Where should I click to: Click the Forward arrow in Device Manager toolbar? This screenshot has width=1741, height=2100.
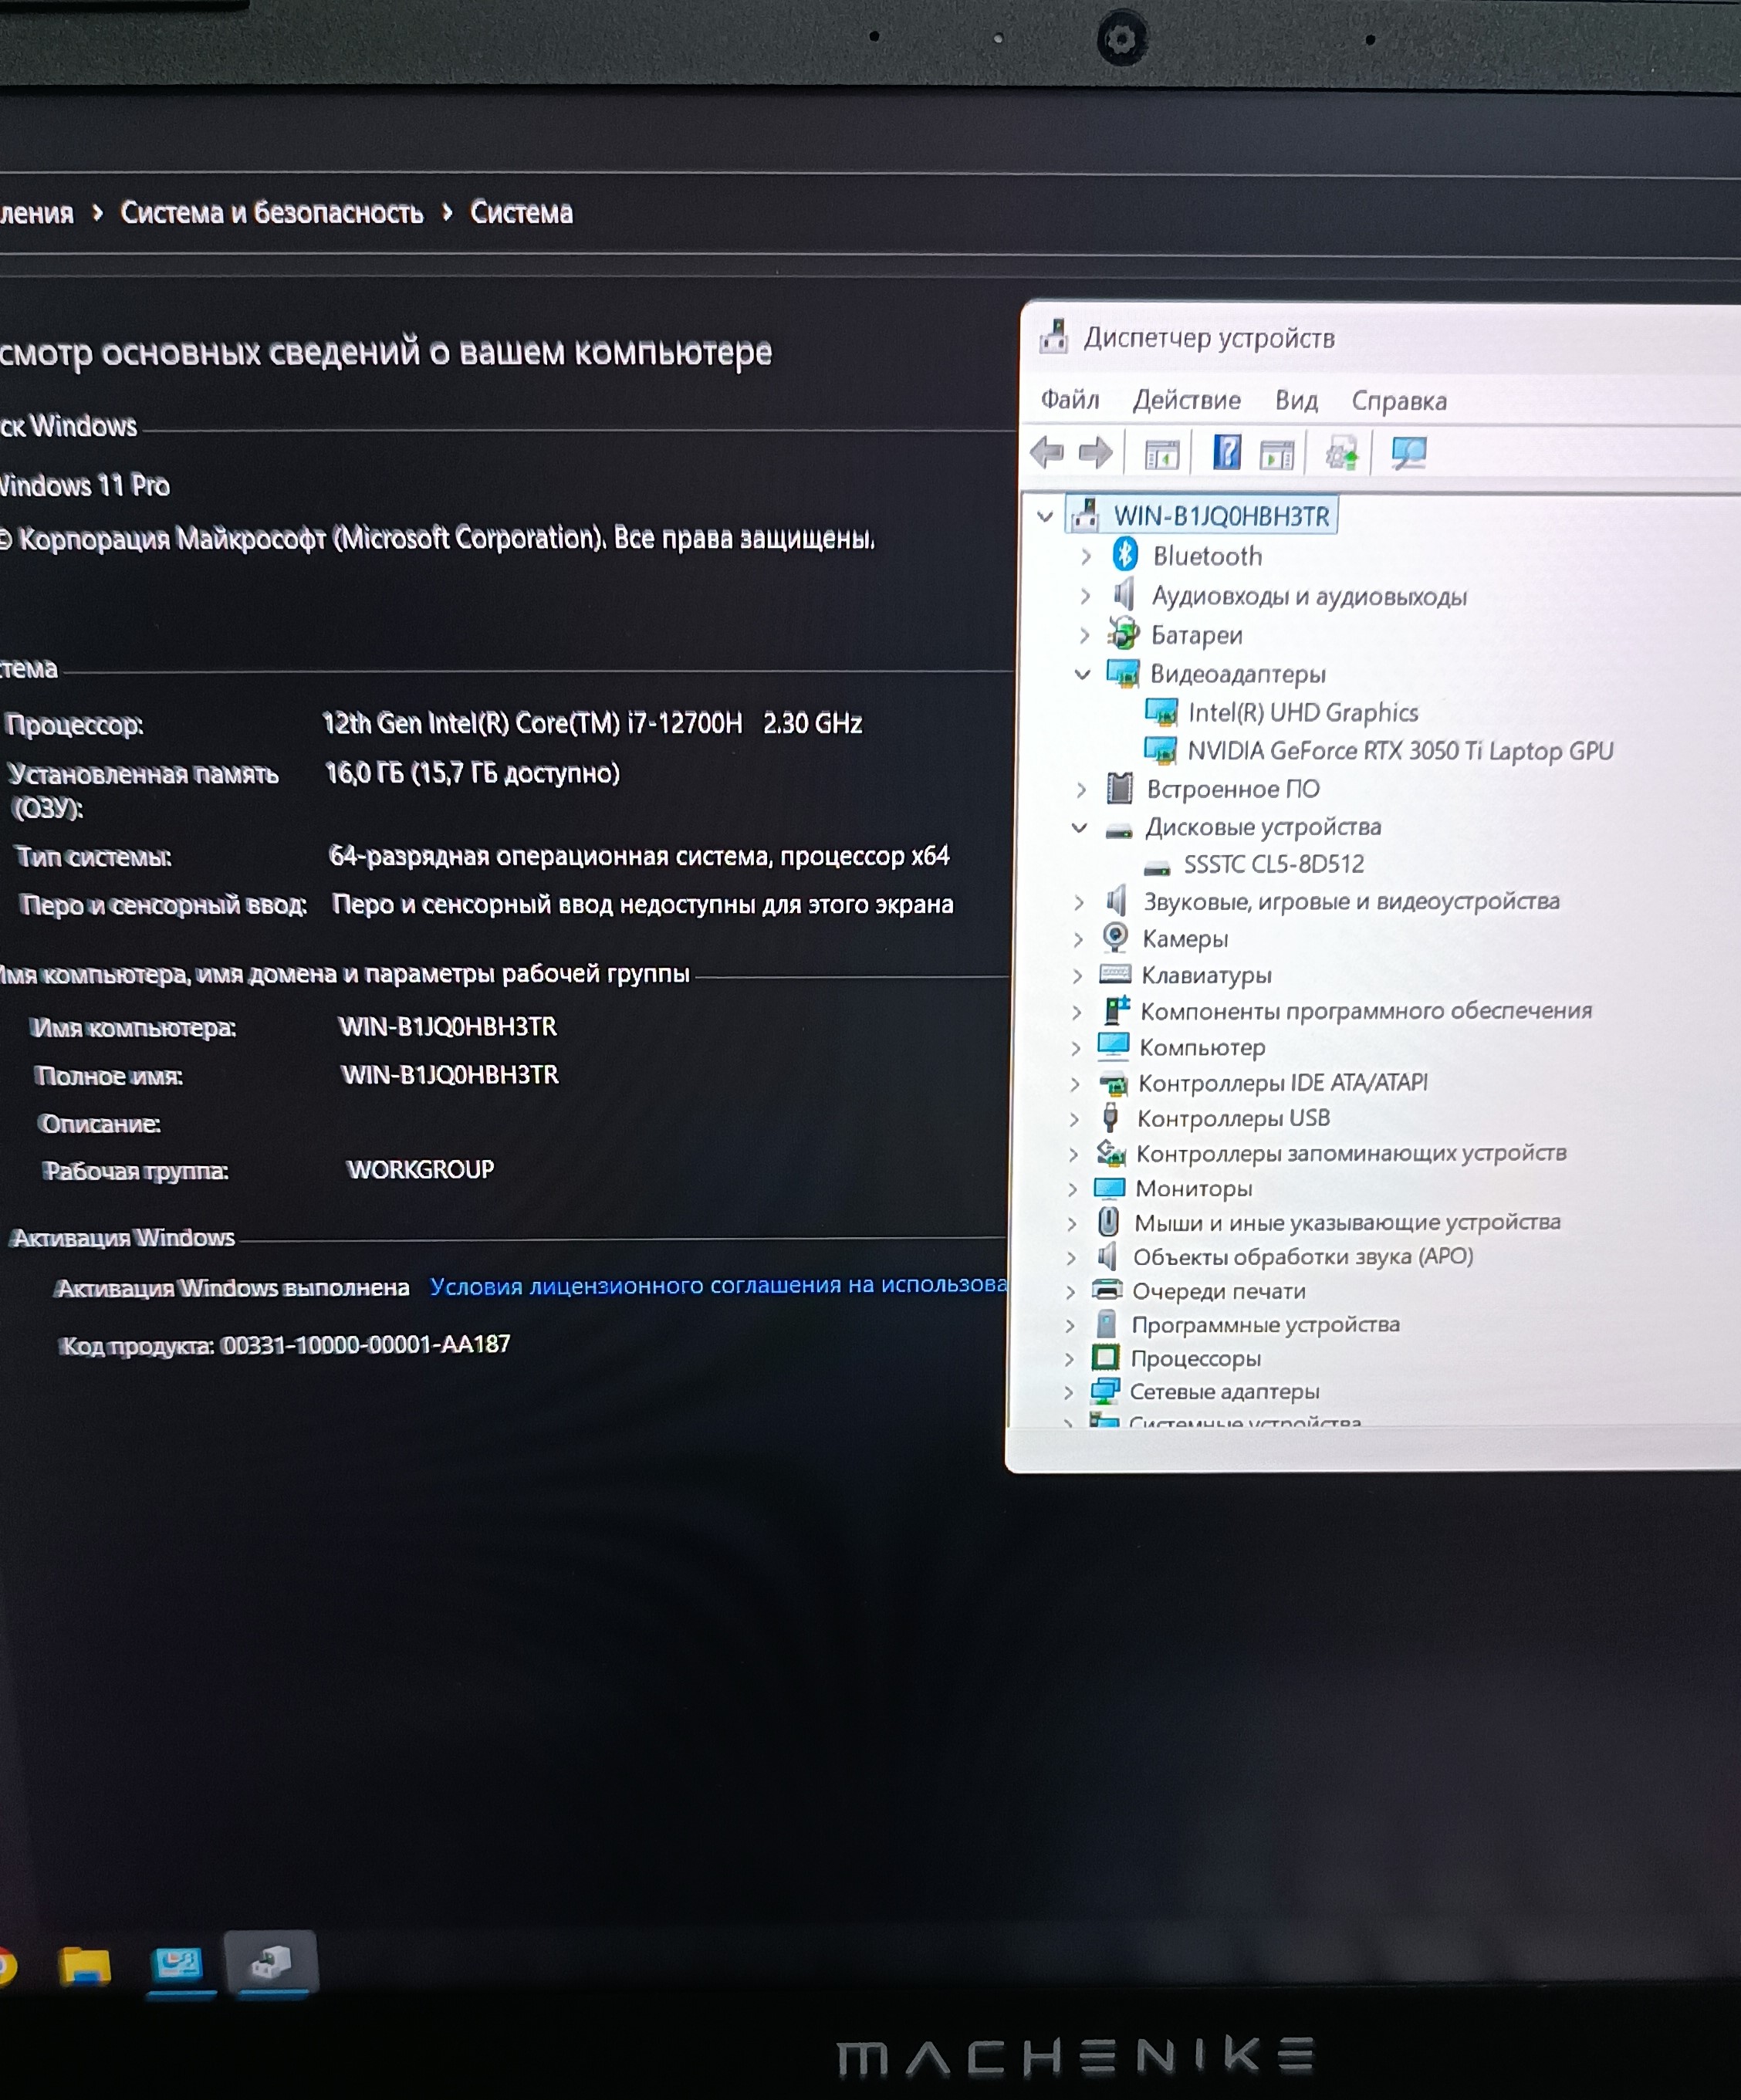(1095, 453)
